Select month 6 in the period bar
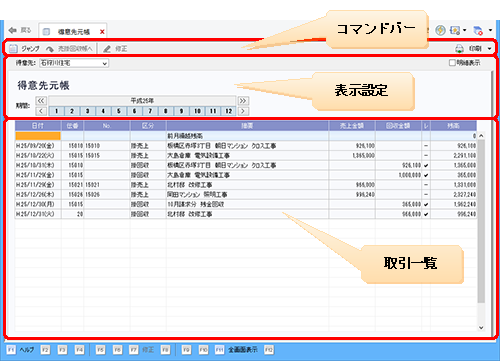Viewport: 500px width, 361px height. [134, 111]
